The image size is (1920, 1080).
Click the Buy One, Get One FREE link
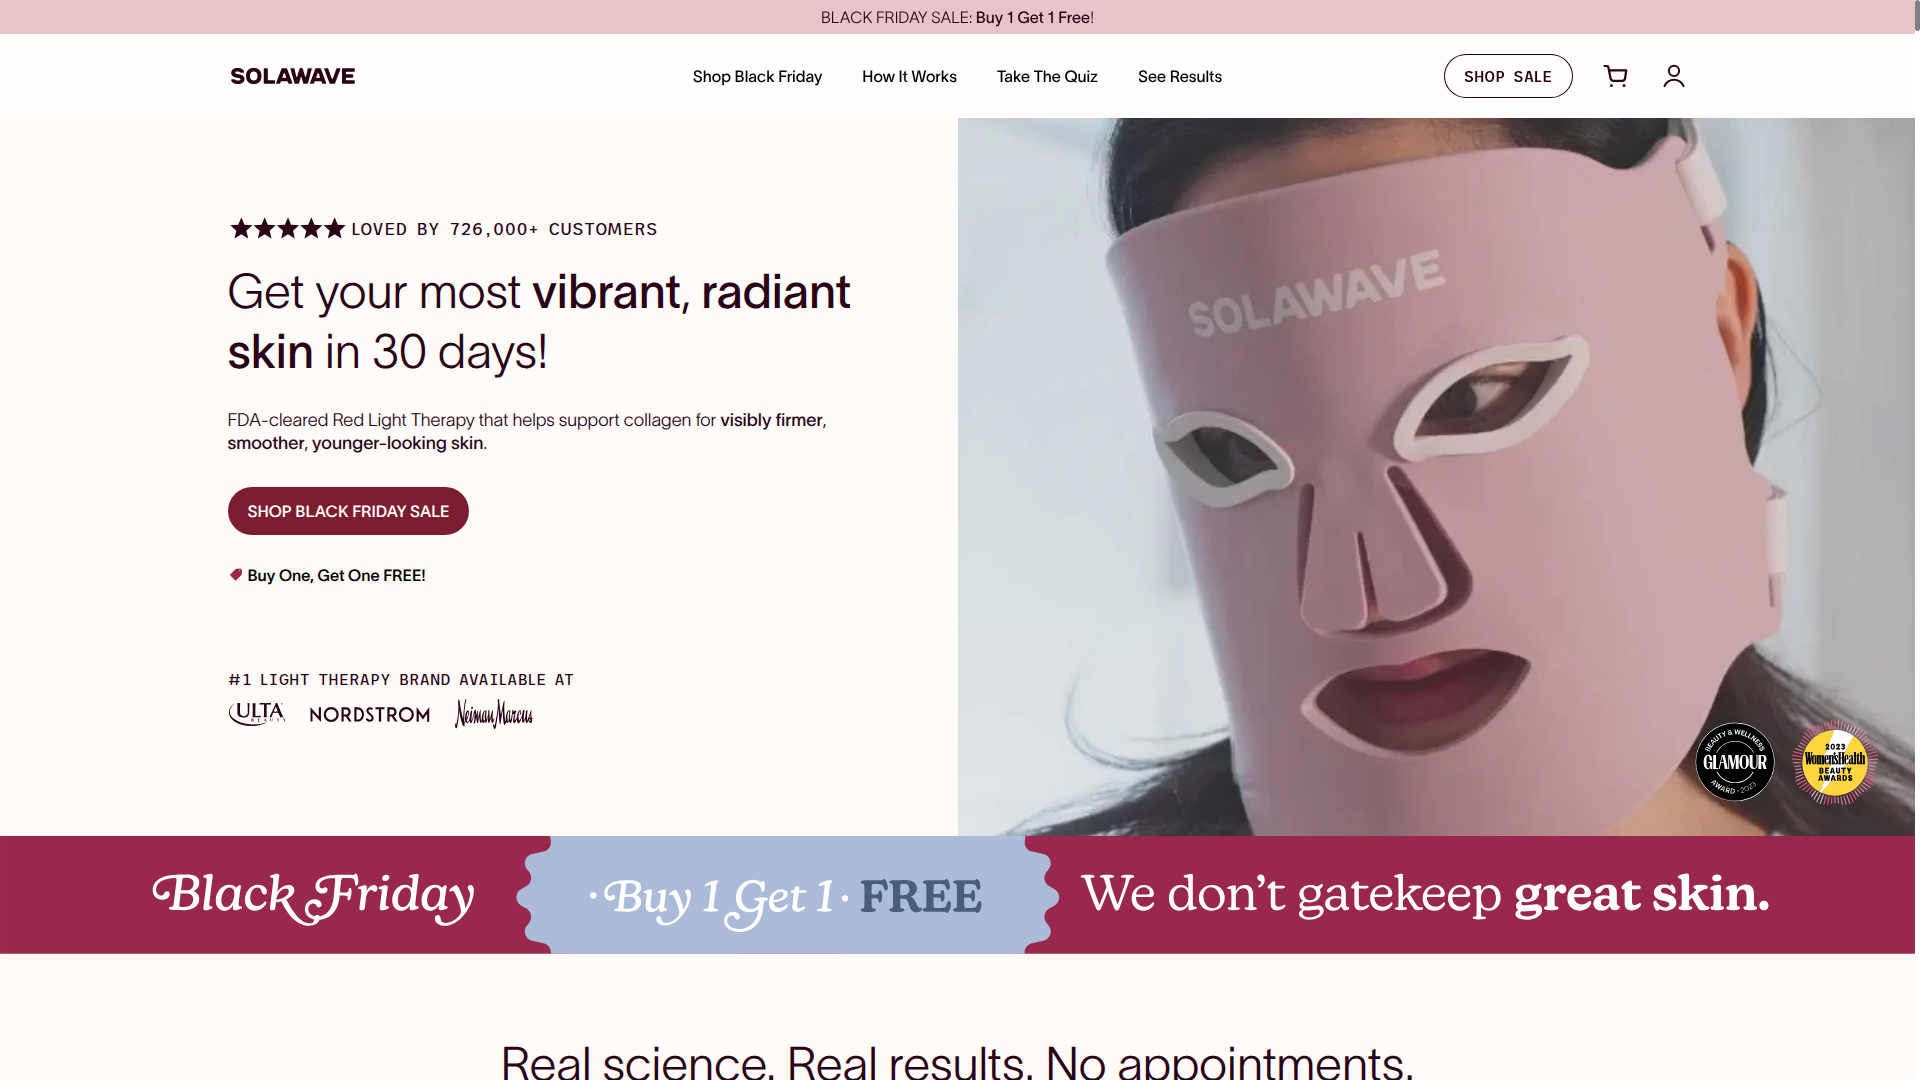click(336, 575)
